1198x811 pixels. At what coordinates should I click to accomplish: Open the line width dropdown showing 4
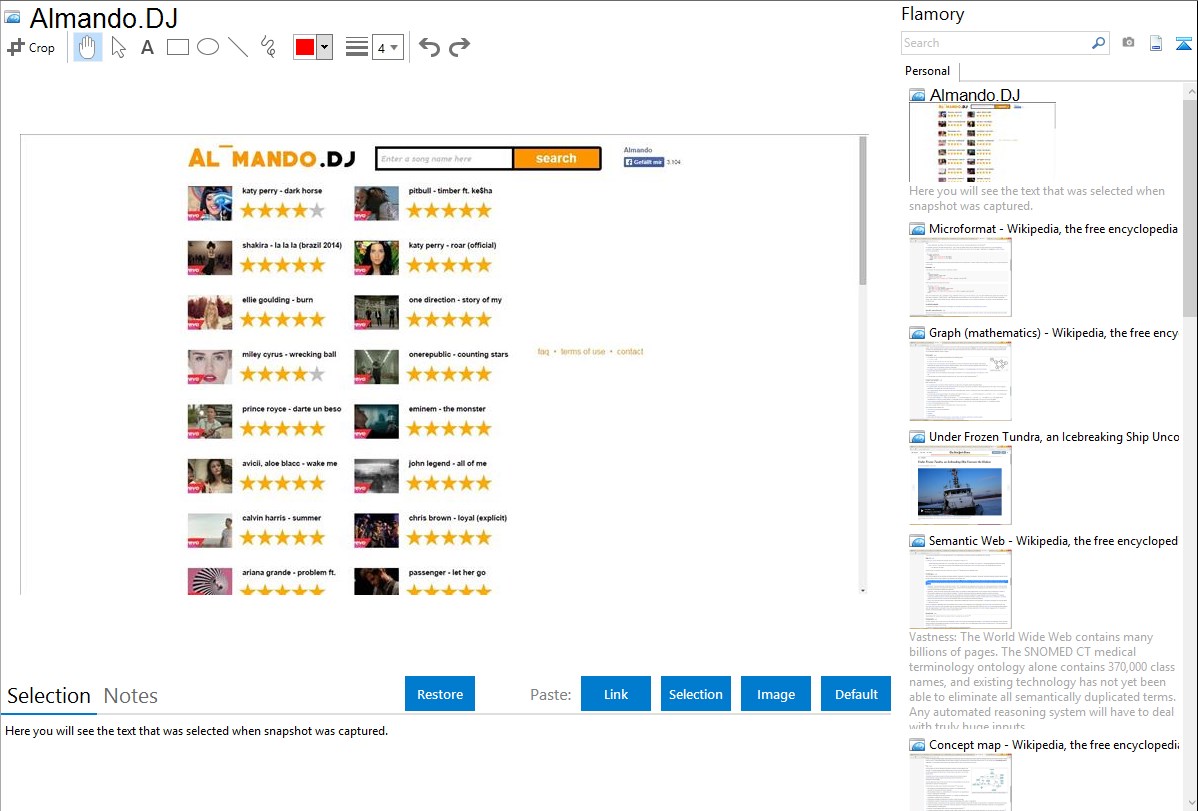(x=387, y=47)
